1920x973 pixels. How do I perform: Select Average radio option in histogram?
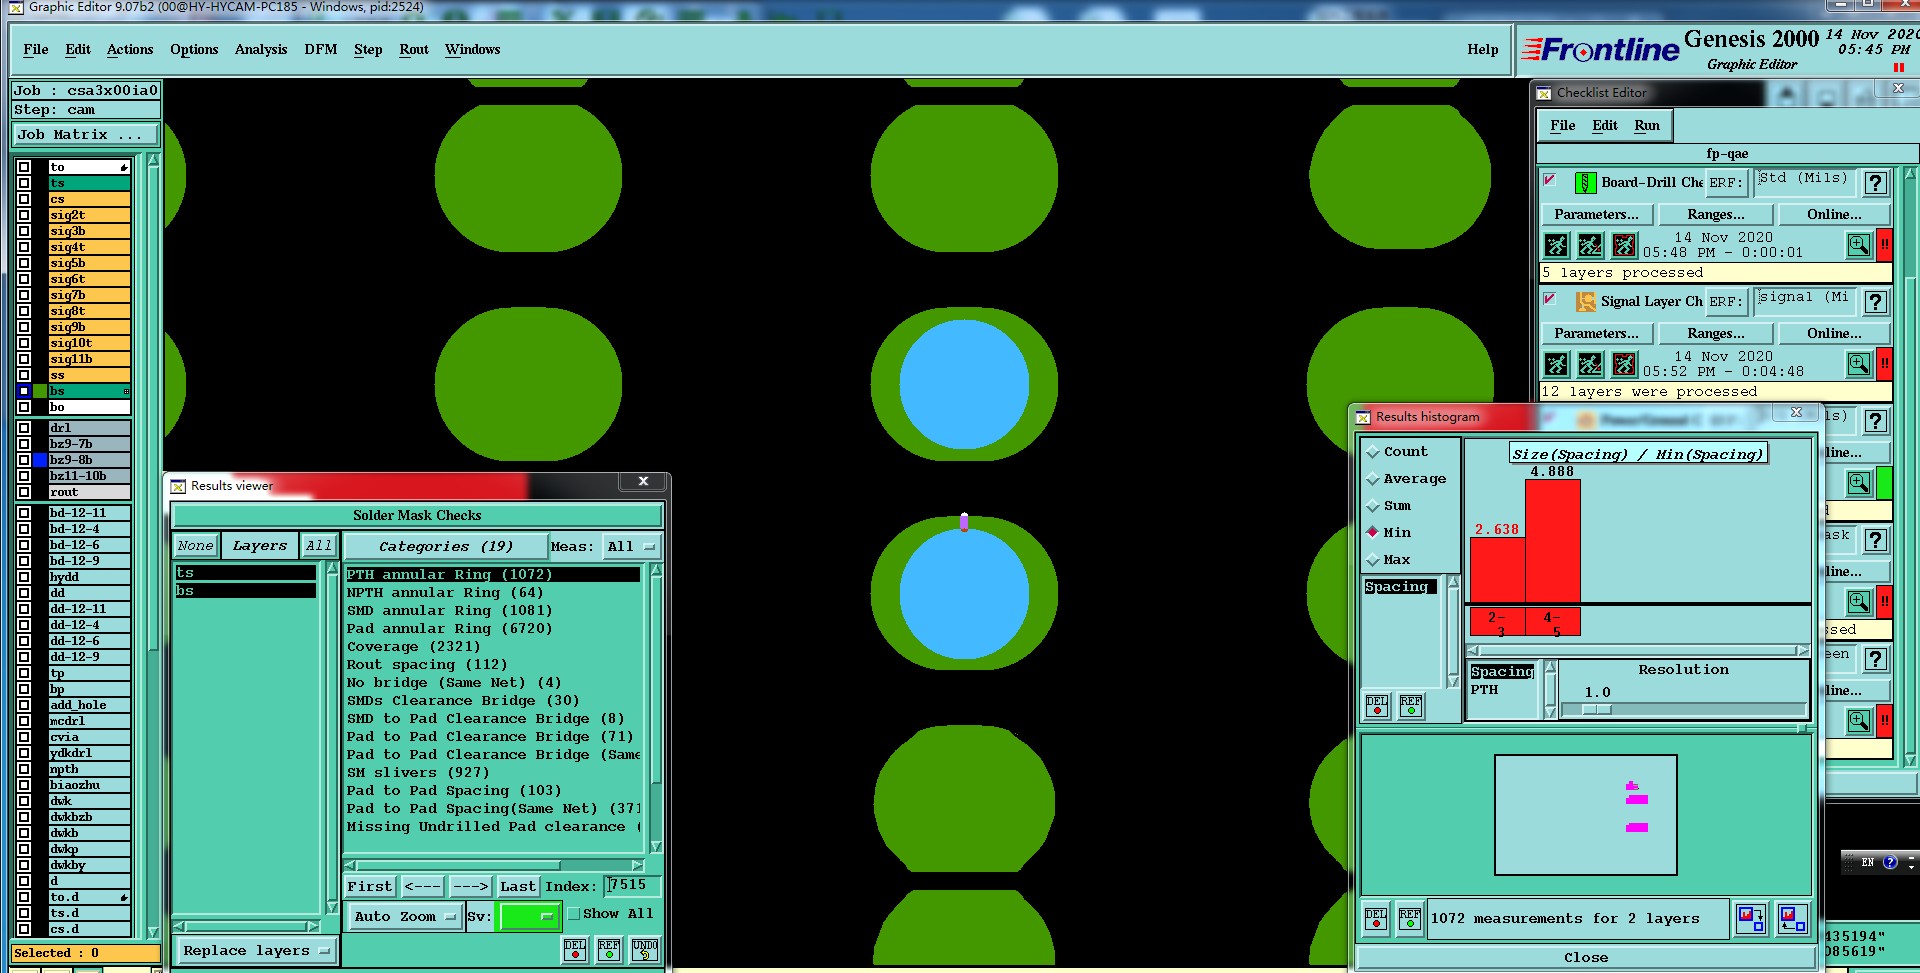(1373, 479)
